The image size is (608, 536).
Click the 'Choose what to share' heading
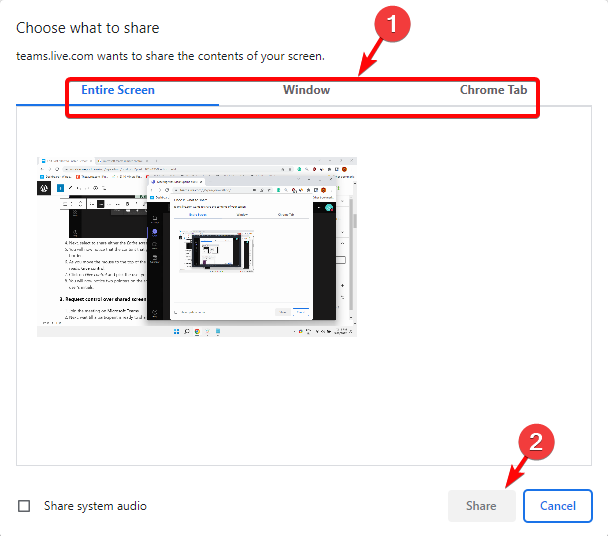[88, 28]
